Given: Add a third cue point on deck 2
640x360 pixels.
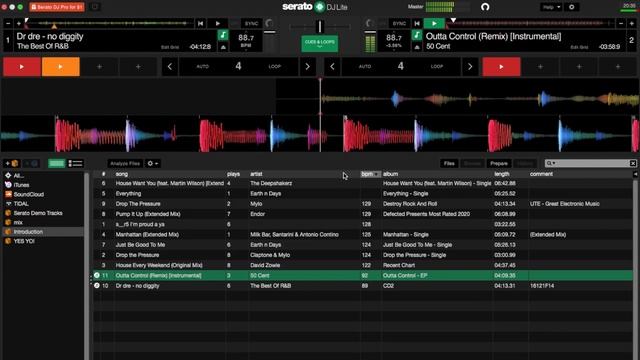Looking at the screenshot, I should [x=579, y=67].
